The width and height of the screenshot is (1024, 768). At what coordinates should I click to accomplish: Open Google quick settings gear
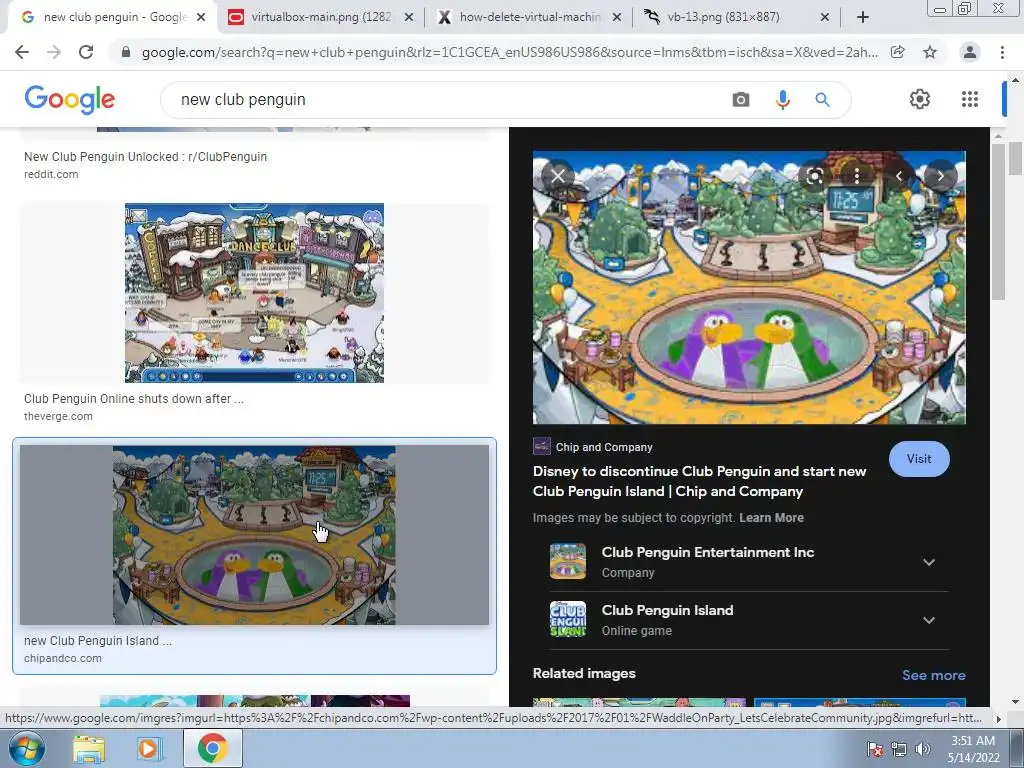point(920,99)
